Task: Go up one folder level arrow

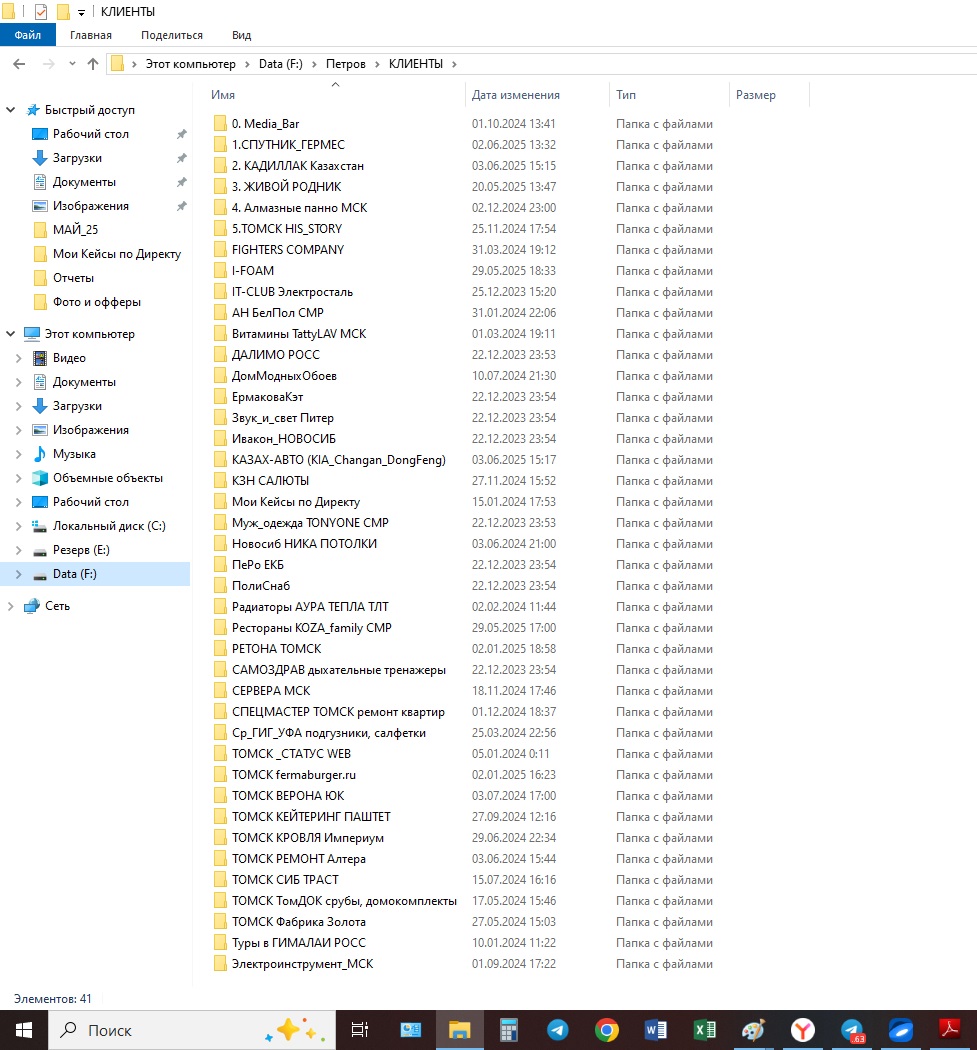Action: pyautogui.click(x=93, y=64)
